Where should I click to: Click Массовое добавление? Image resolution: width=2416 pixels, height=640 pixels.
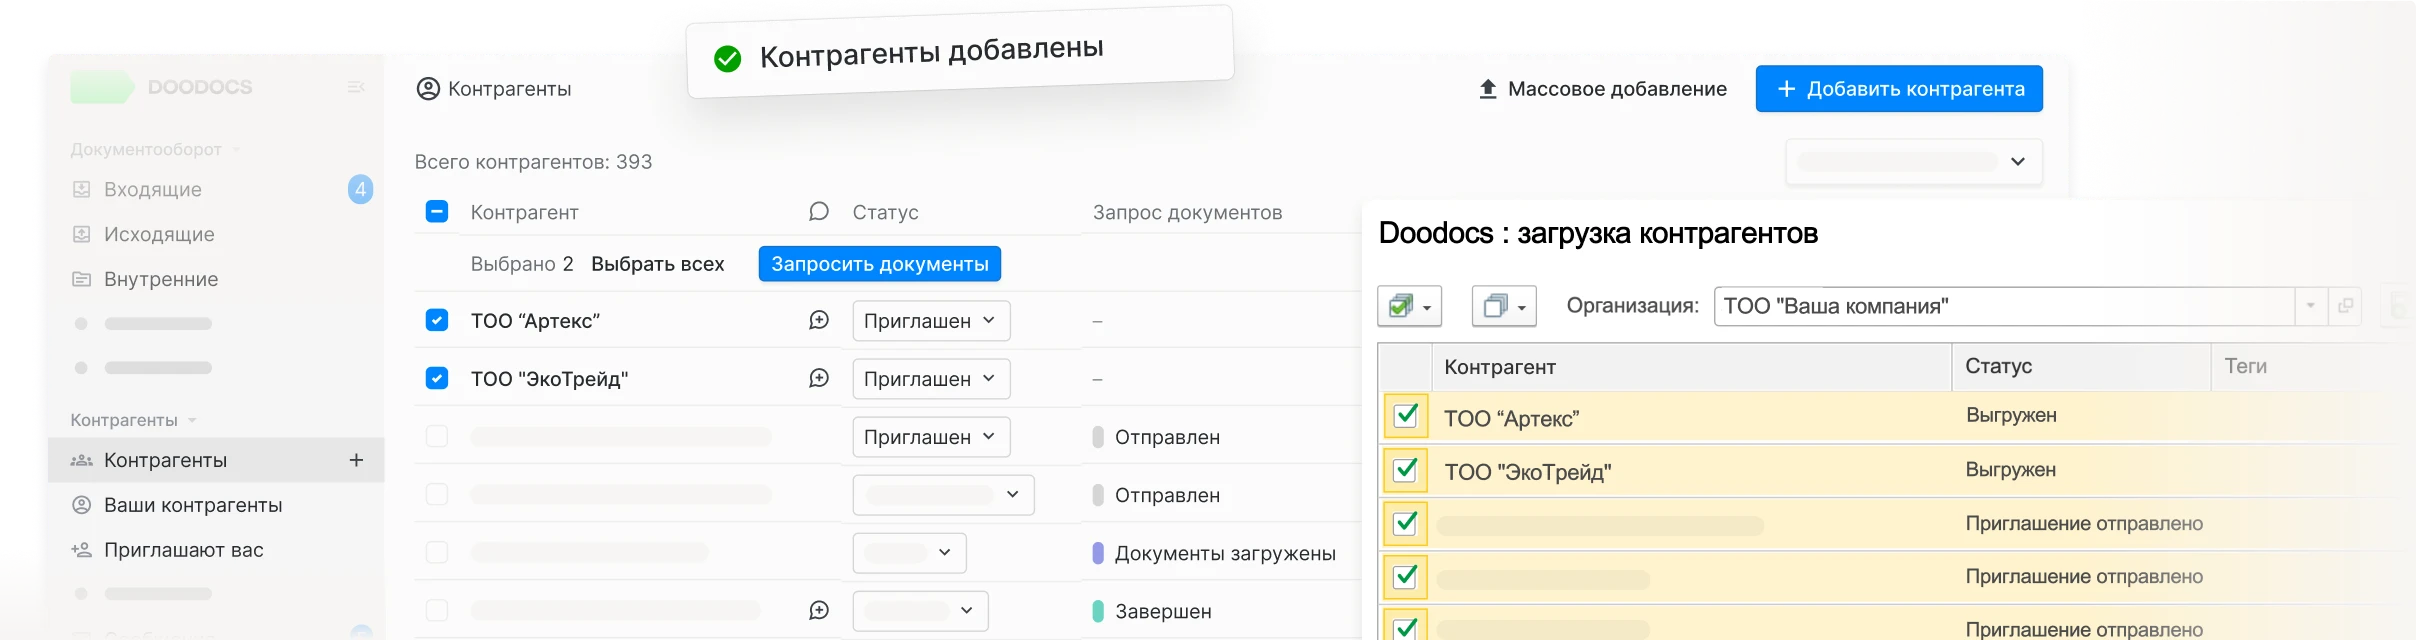point(1603,89)
